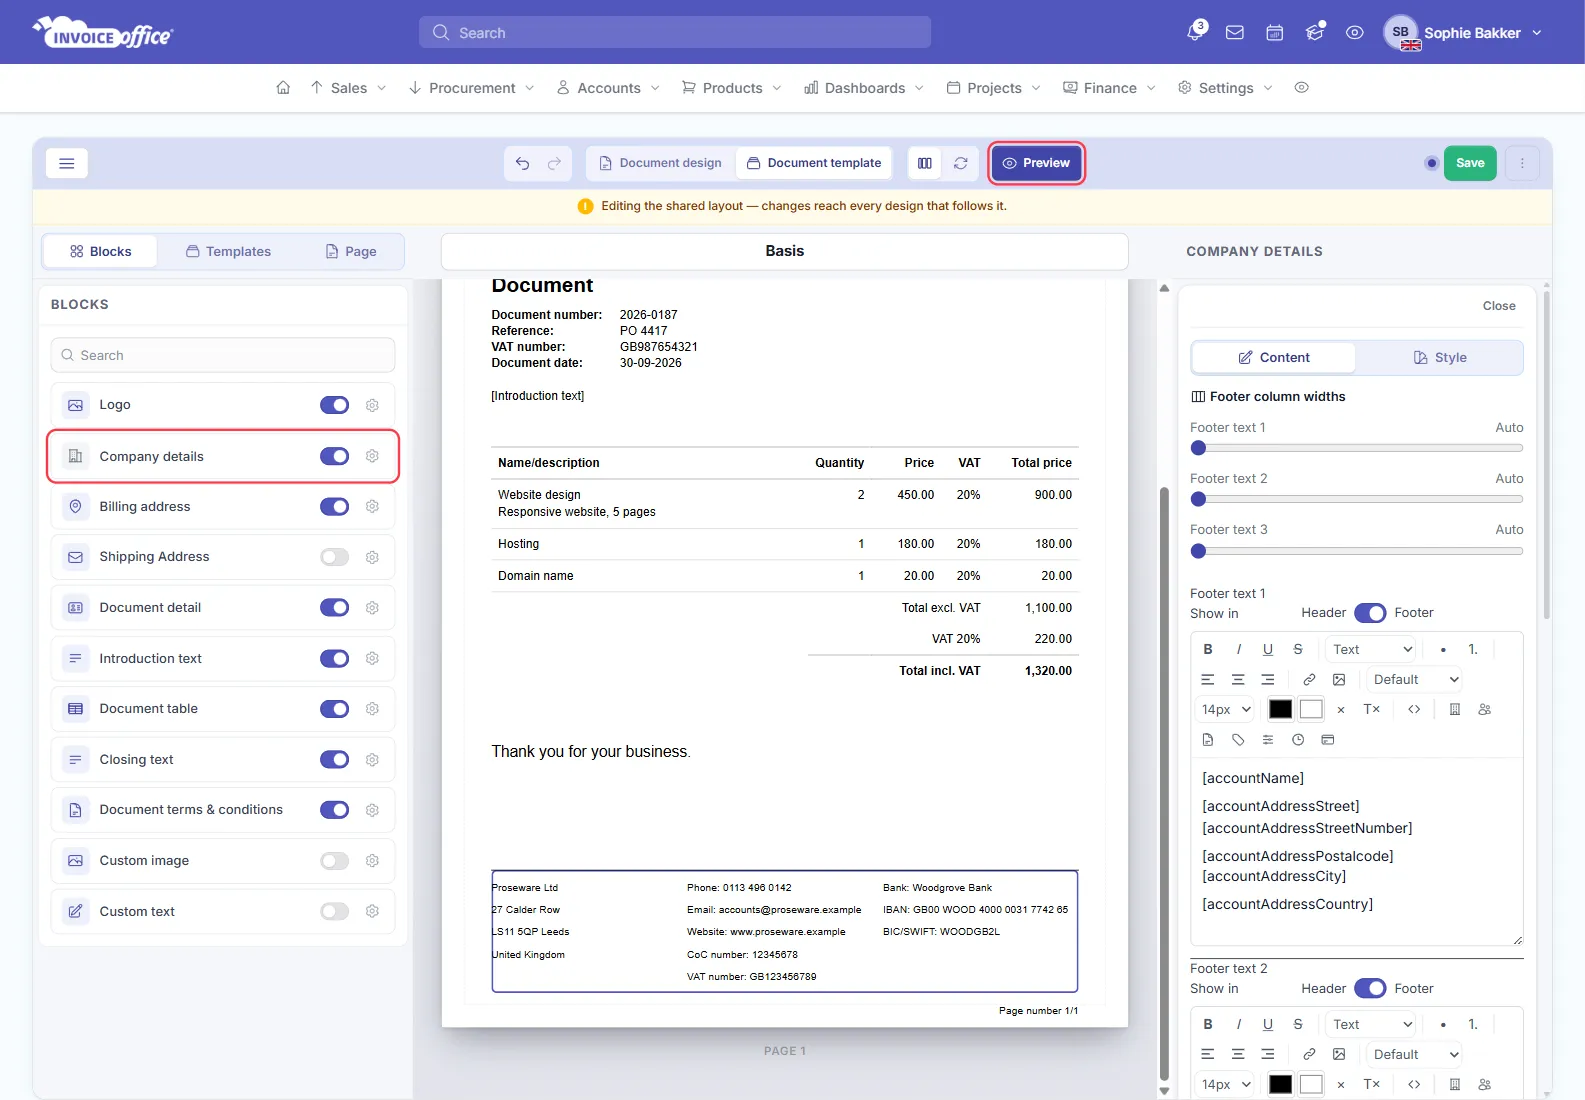The width and height of the screenshot is (1585, 1100).
Task: Expand the Procurement menu
Action: pyautogui.click(x=471, y=88)
